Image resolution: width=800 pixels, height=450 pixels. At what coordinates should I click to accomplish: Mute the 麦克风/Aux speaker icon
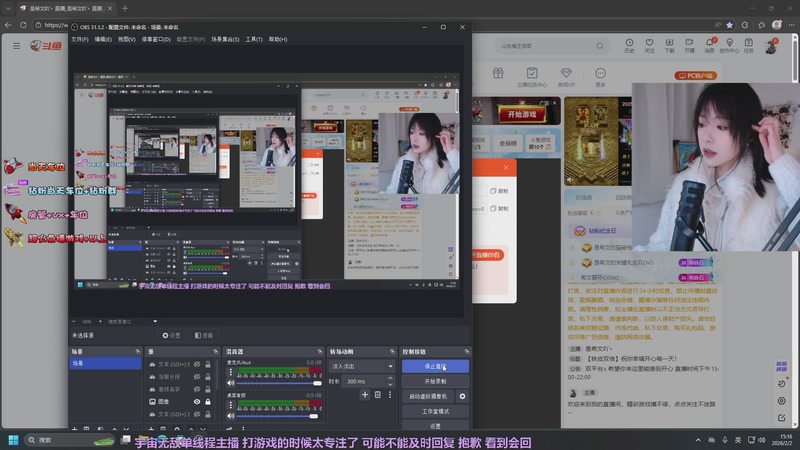click(231, 383)
